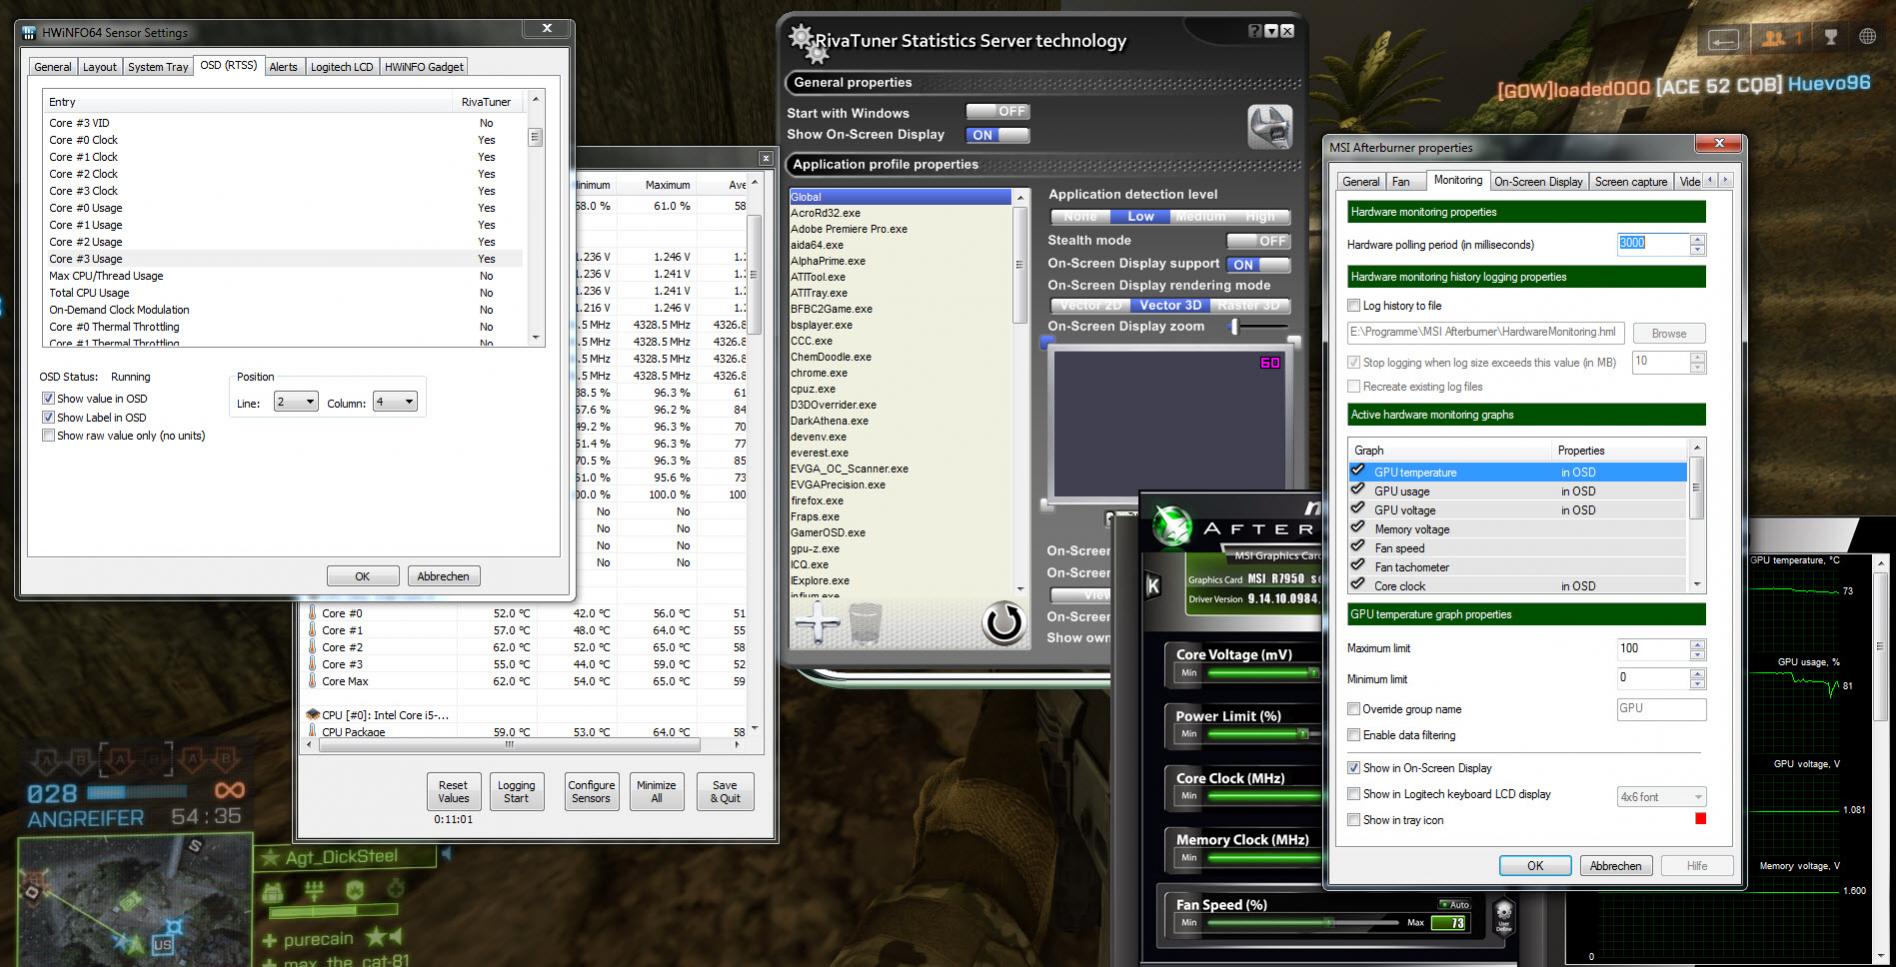The image size is (1896, 967).
Task: Click the game back arrow icon
Action: [x=1723, y=39]
